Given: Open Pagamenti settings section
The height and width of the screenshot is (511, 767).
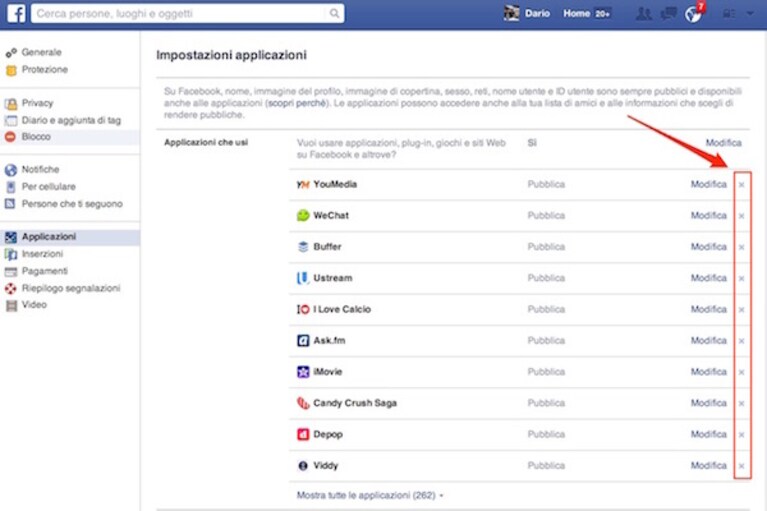Looking at the screenshot, I should [x=45, y=271].
